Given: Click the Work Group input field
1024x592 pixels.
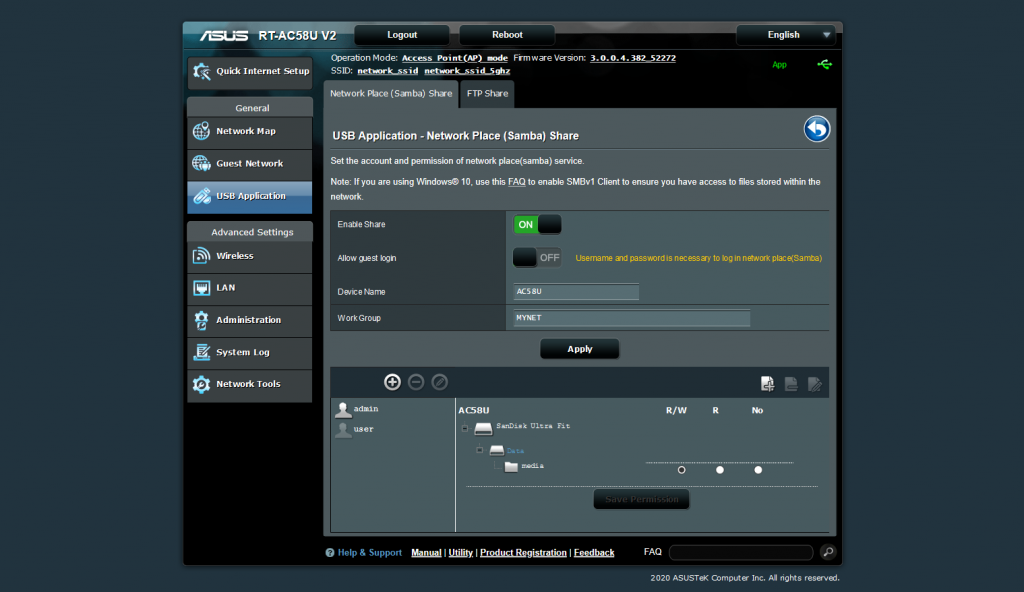Looking at the screenshot, I should pyautogui.click(x=632, y=318).
